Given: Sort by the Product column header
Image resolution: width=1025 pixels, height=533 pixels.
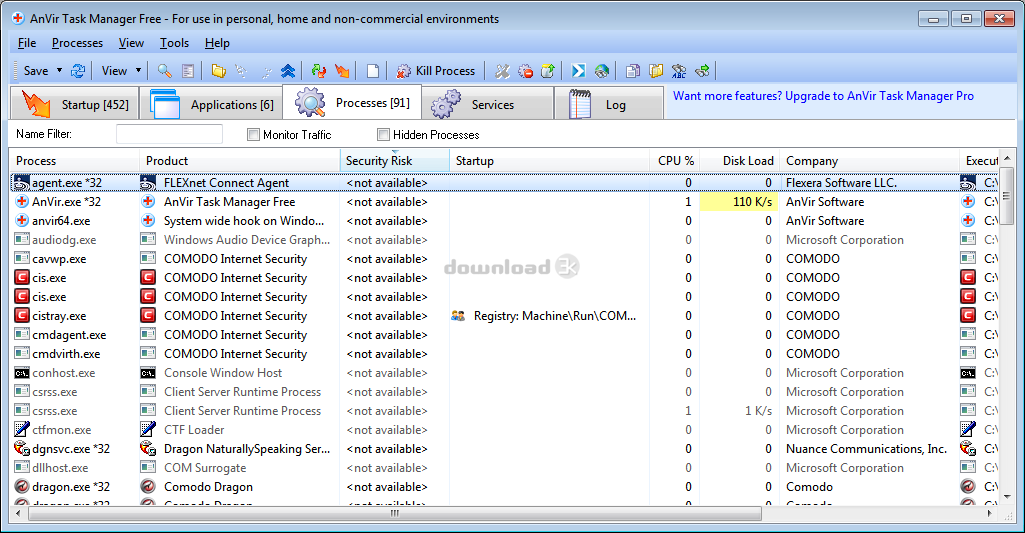Looking at the screenshot, I should pyautogui.click(x=239, y=161).
